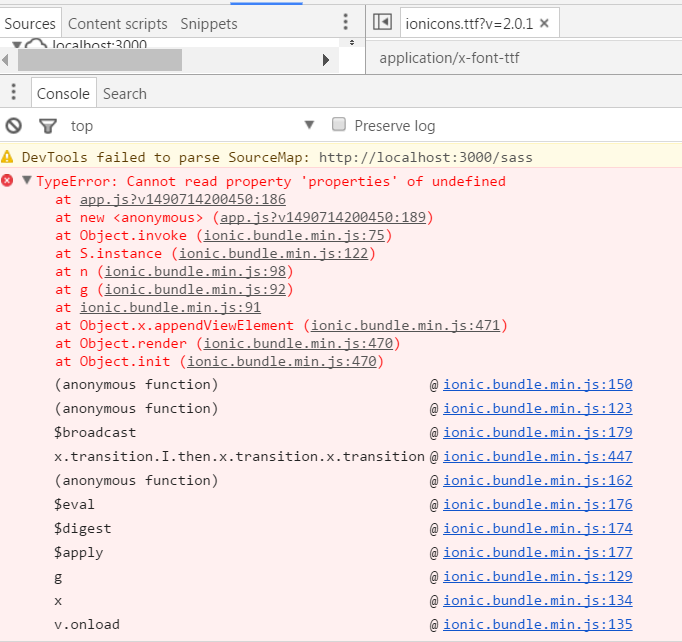
Task: Close the ionicons.ttf?v=2.0.1 tab
Action: pos(544,23)
